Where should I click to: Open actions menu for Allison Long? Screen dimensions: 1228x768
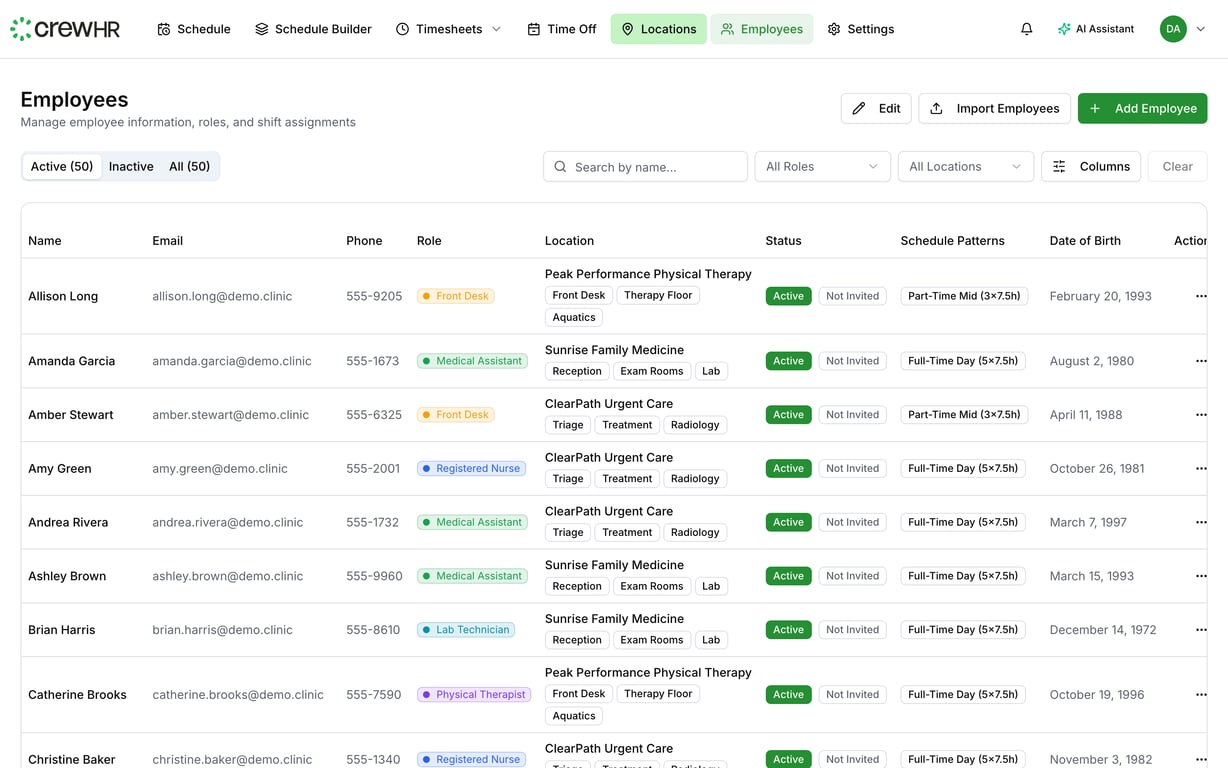point(1201,296)
